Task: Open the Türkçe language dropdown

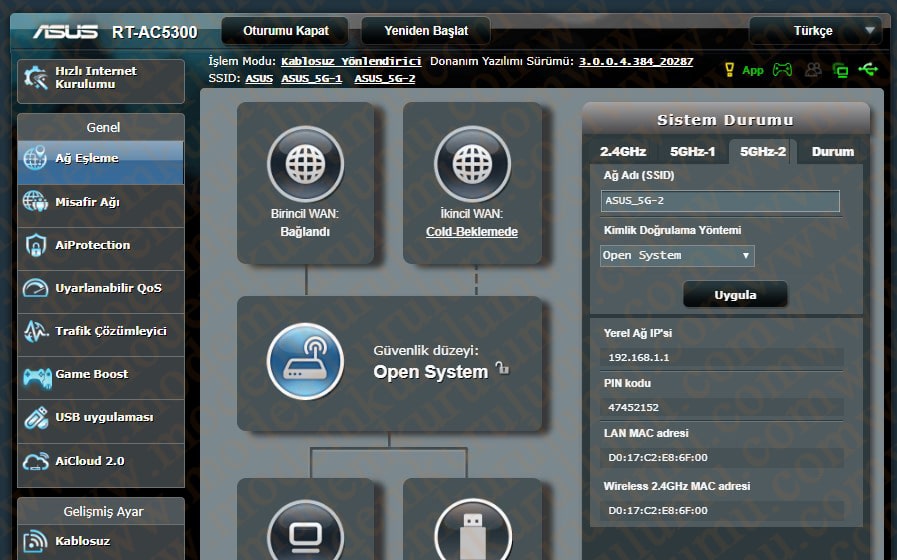Action: [816, 31]
